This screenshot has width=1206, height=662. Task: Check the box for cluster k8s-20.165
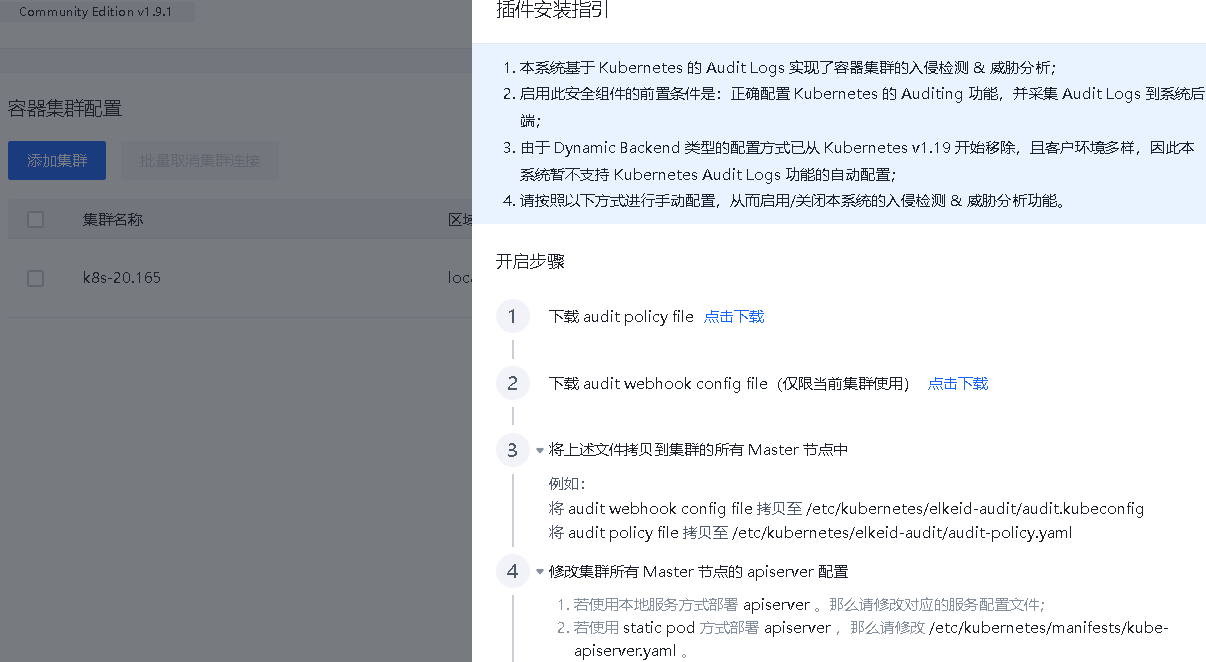point(36,278)
